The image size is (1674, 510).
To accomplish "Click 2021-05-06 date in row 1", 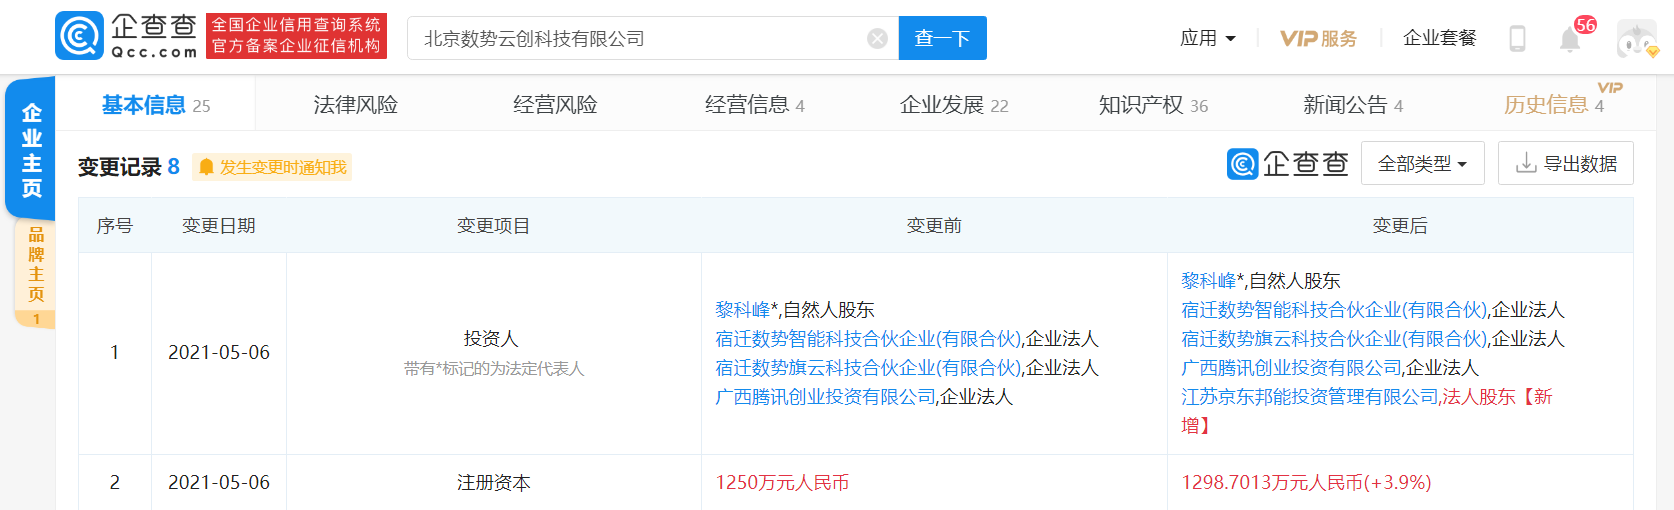I will click(x=219, y=353).
